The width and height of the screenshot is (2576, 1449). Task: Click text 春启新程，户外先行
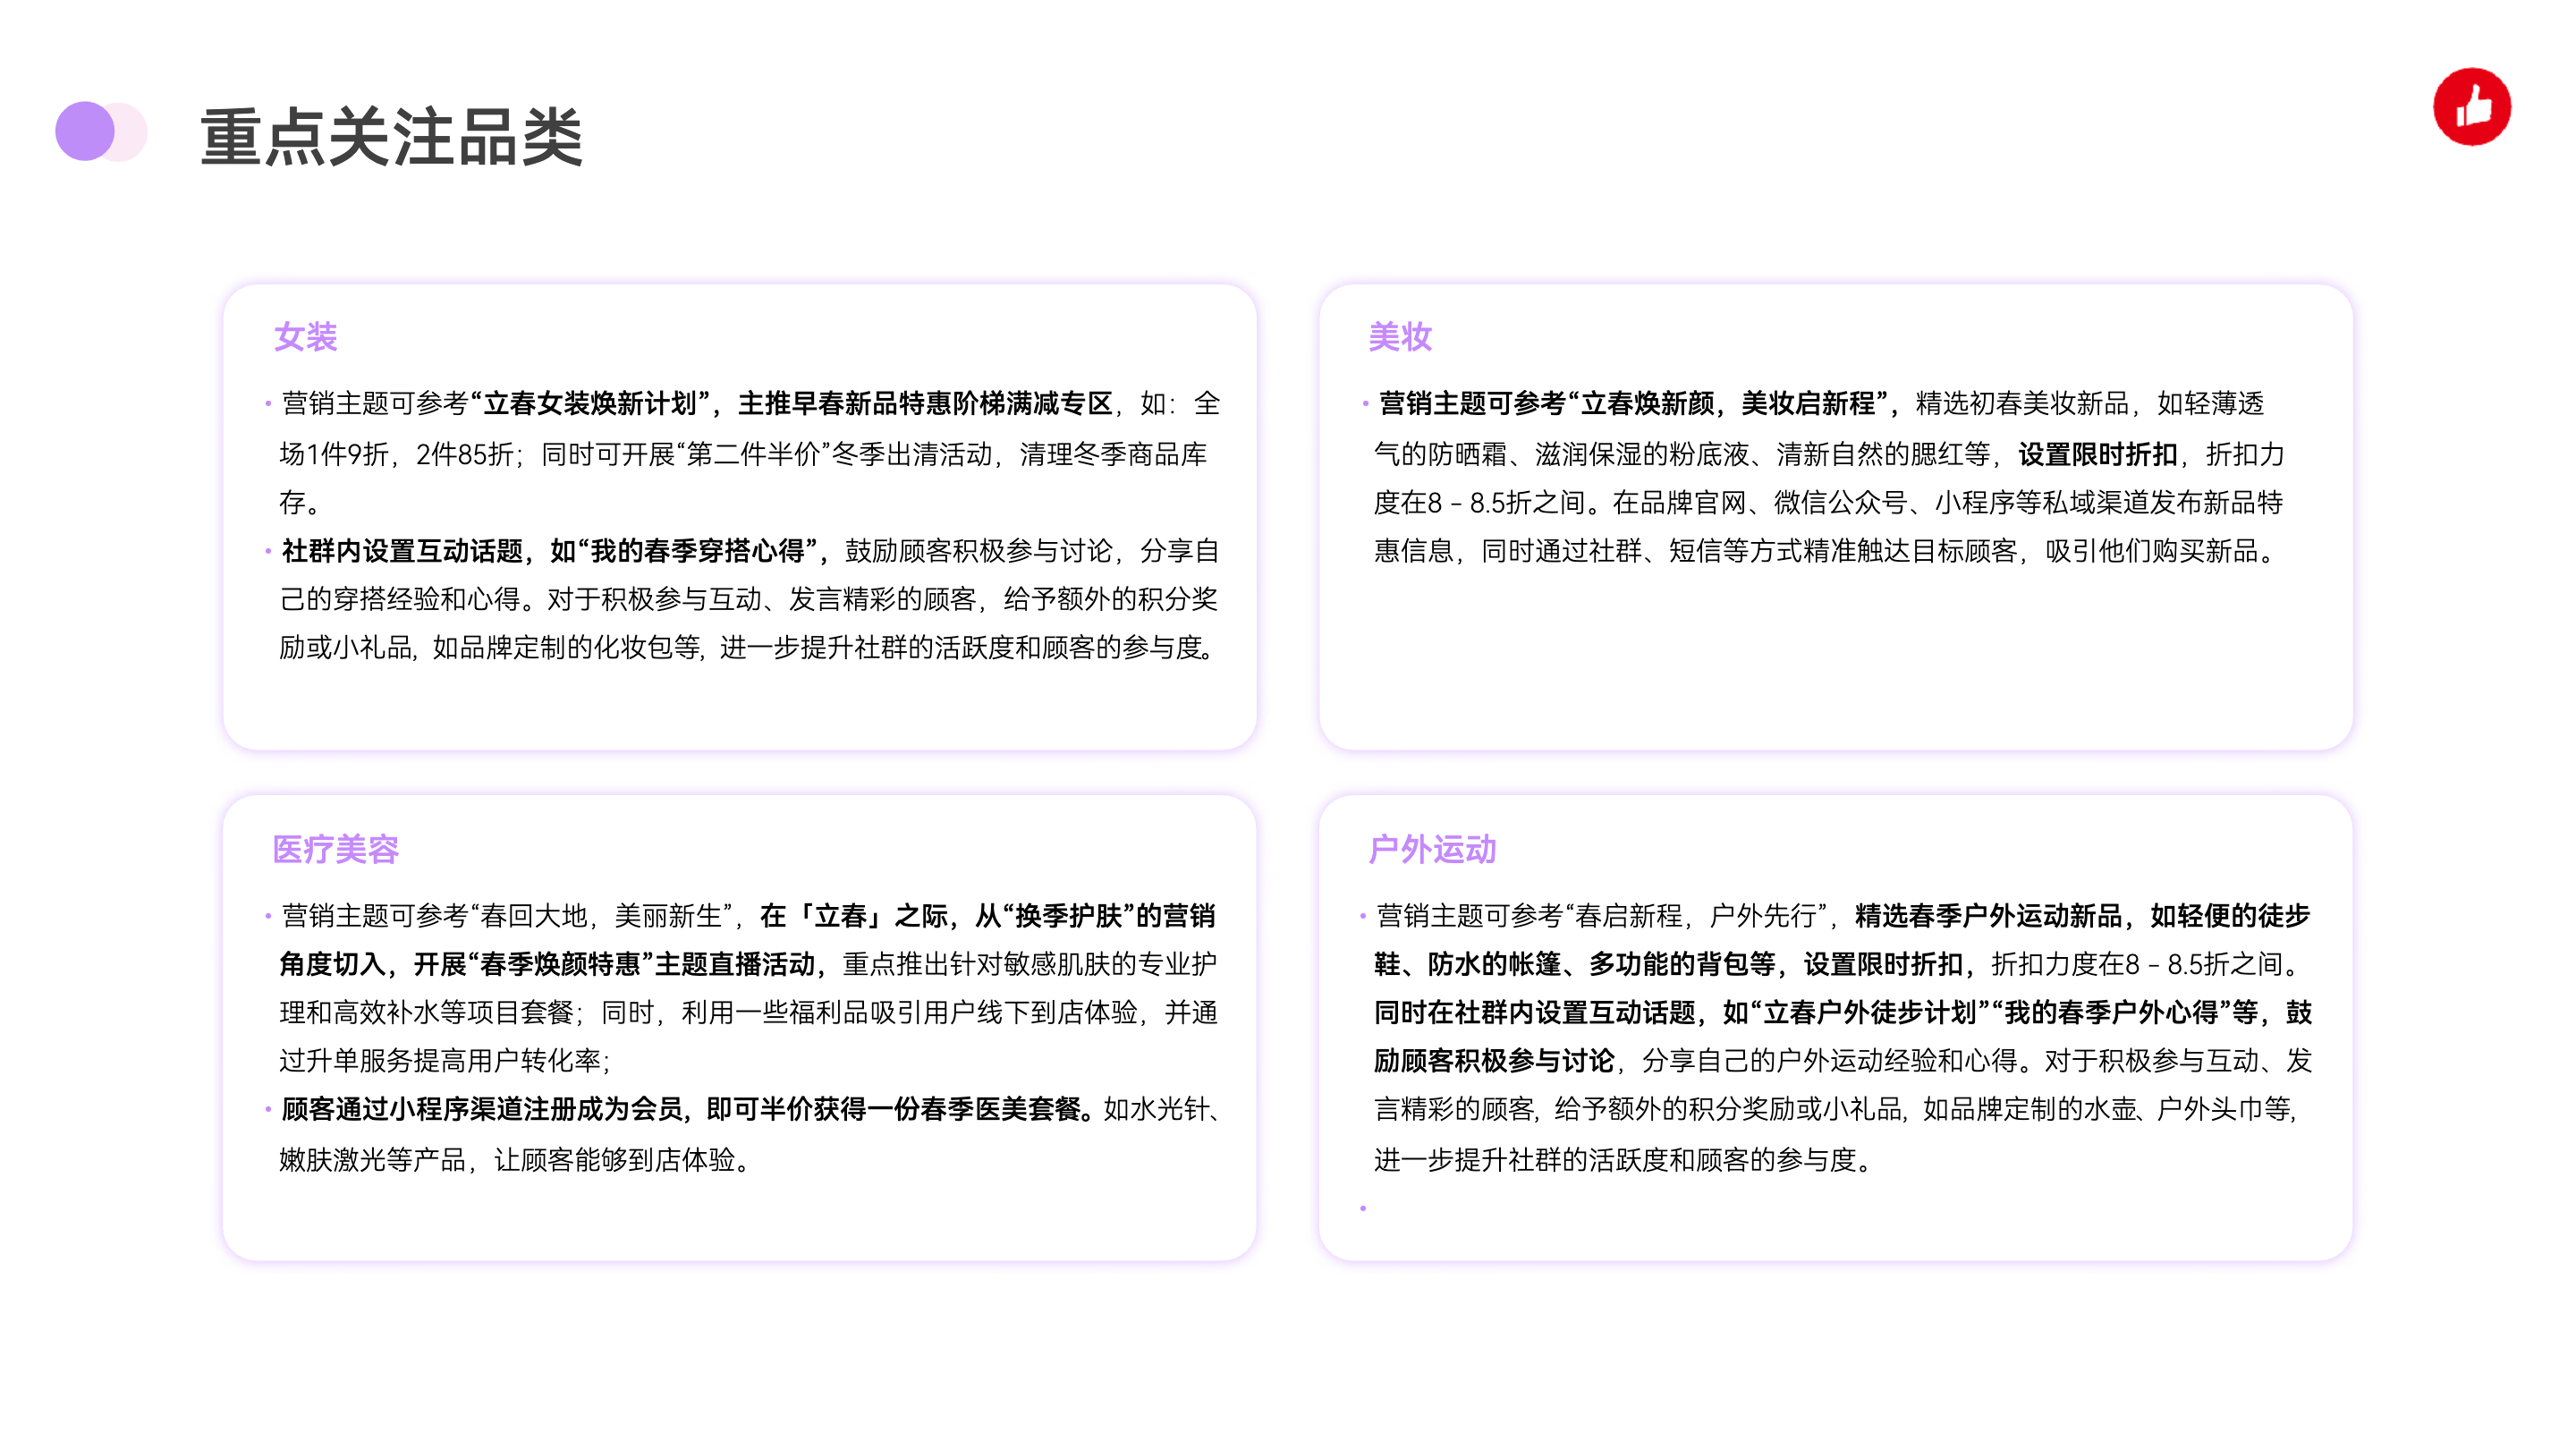(1695, 916)
